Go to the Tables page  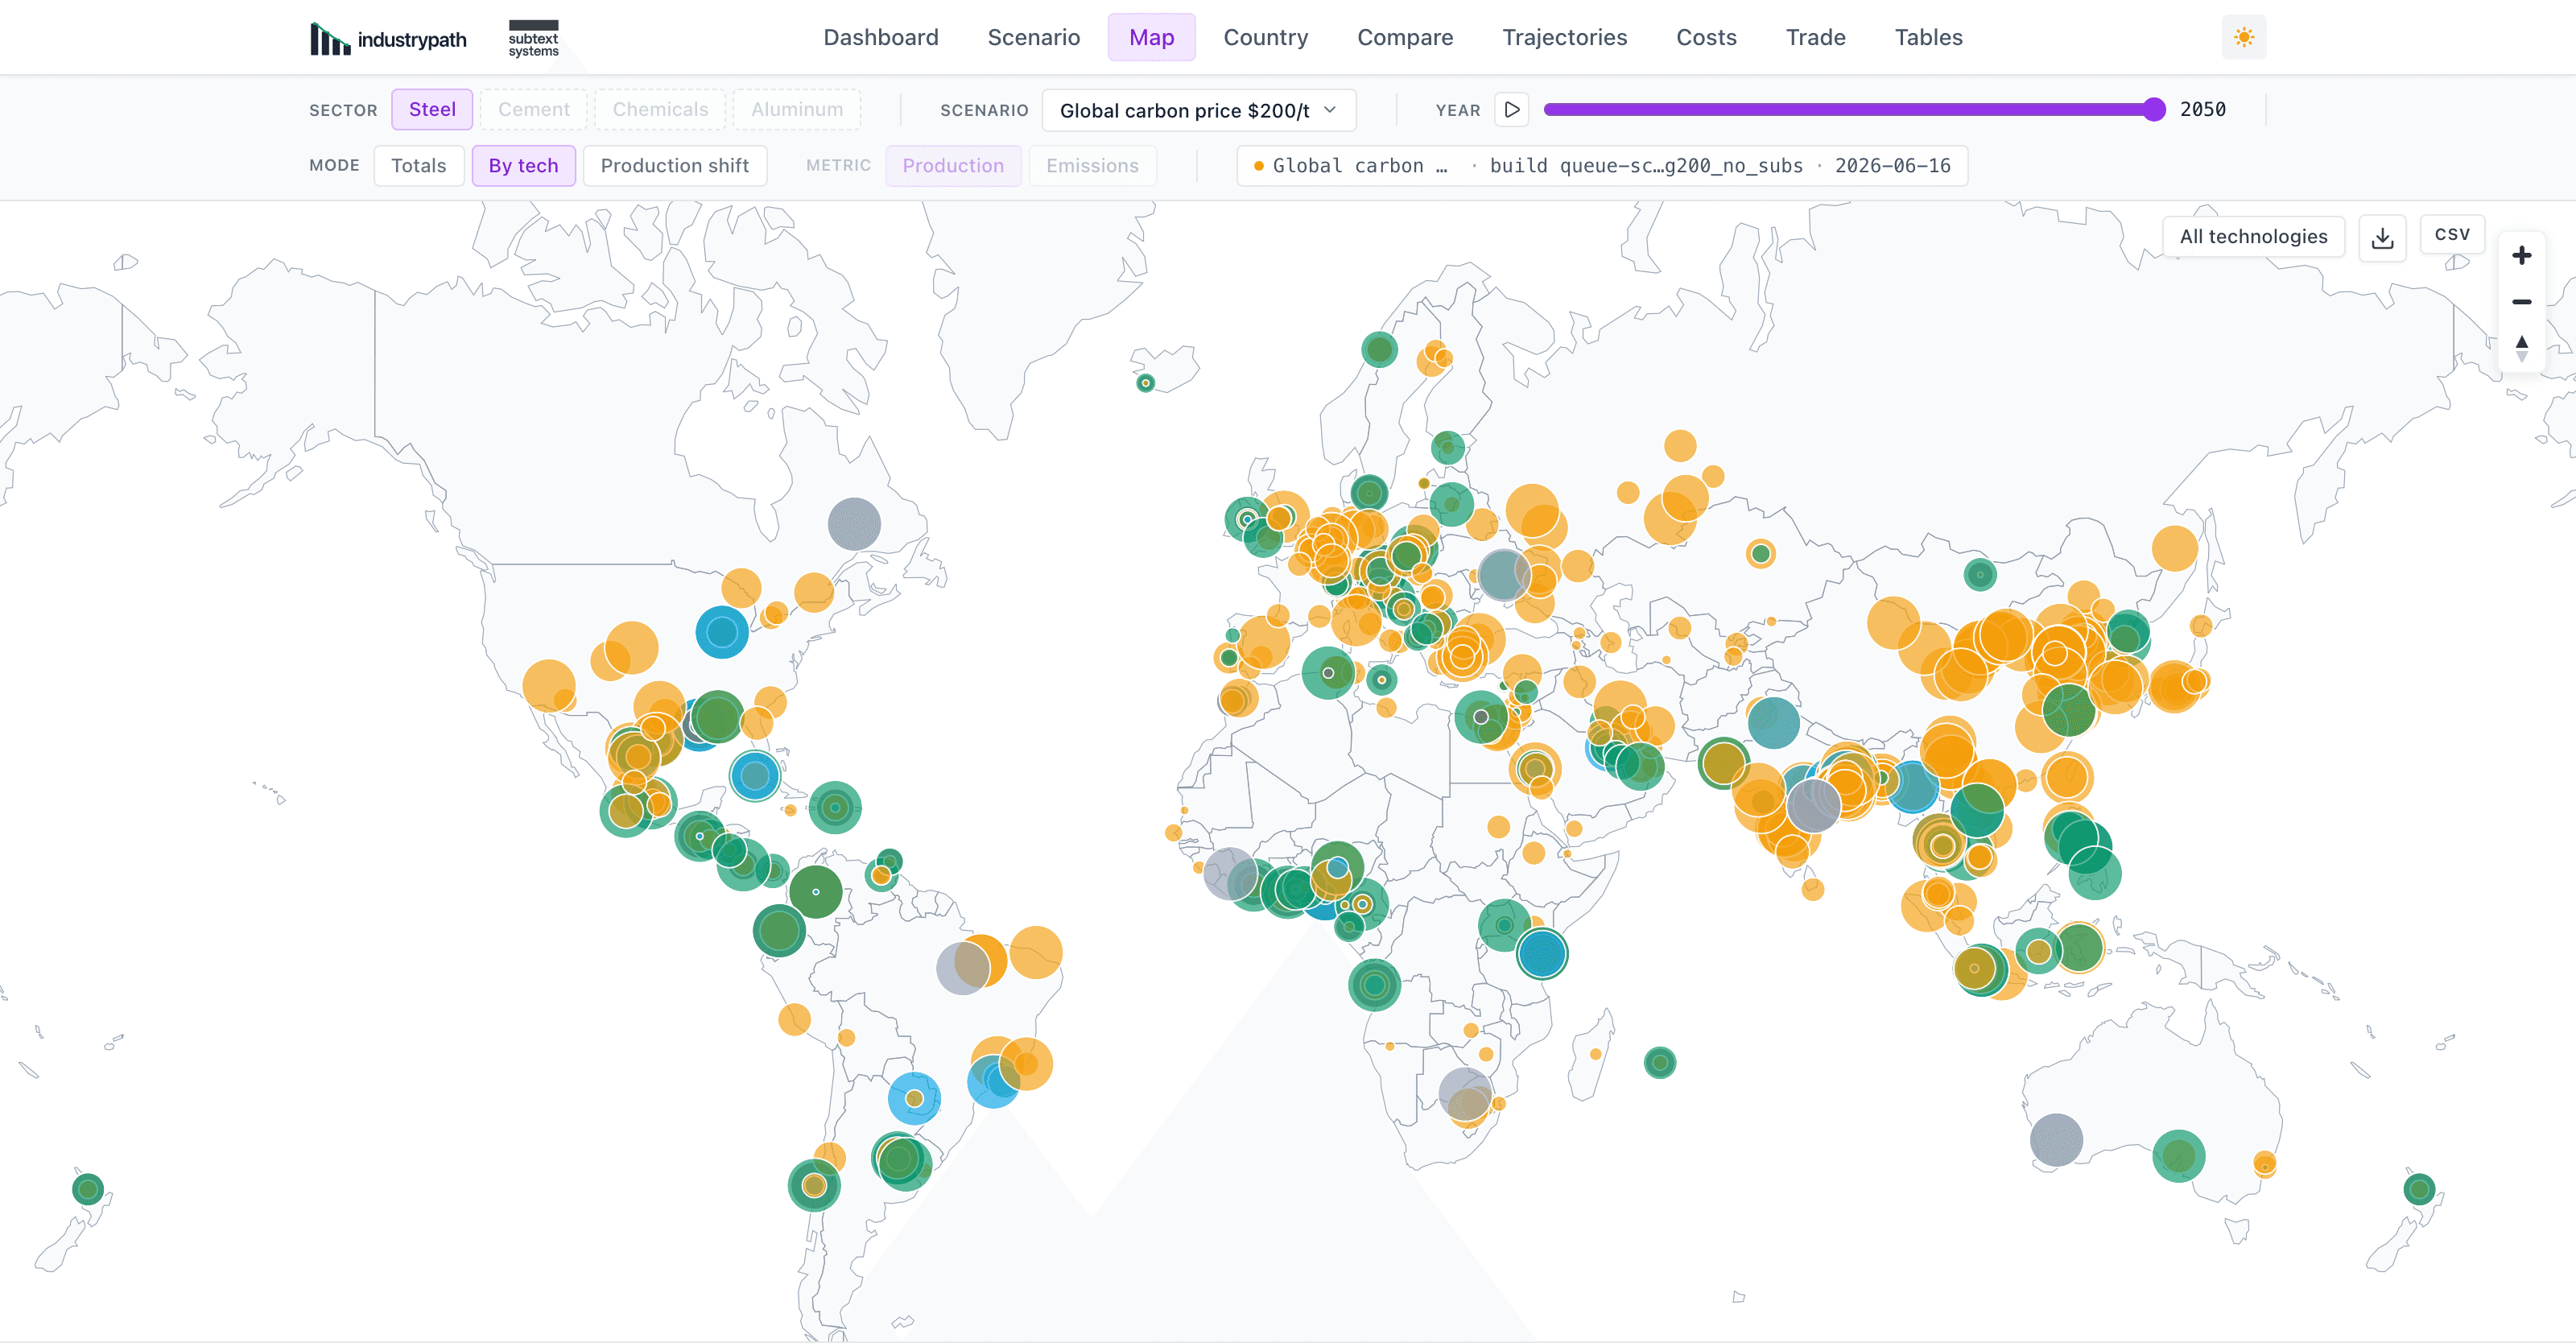pyautogui.click(x=1928, y=38)
